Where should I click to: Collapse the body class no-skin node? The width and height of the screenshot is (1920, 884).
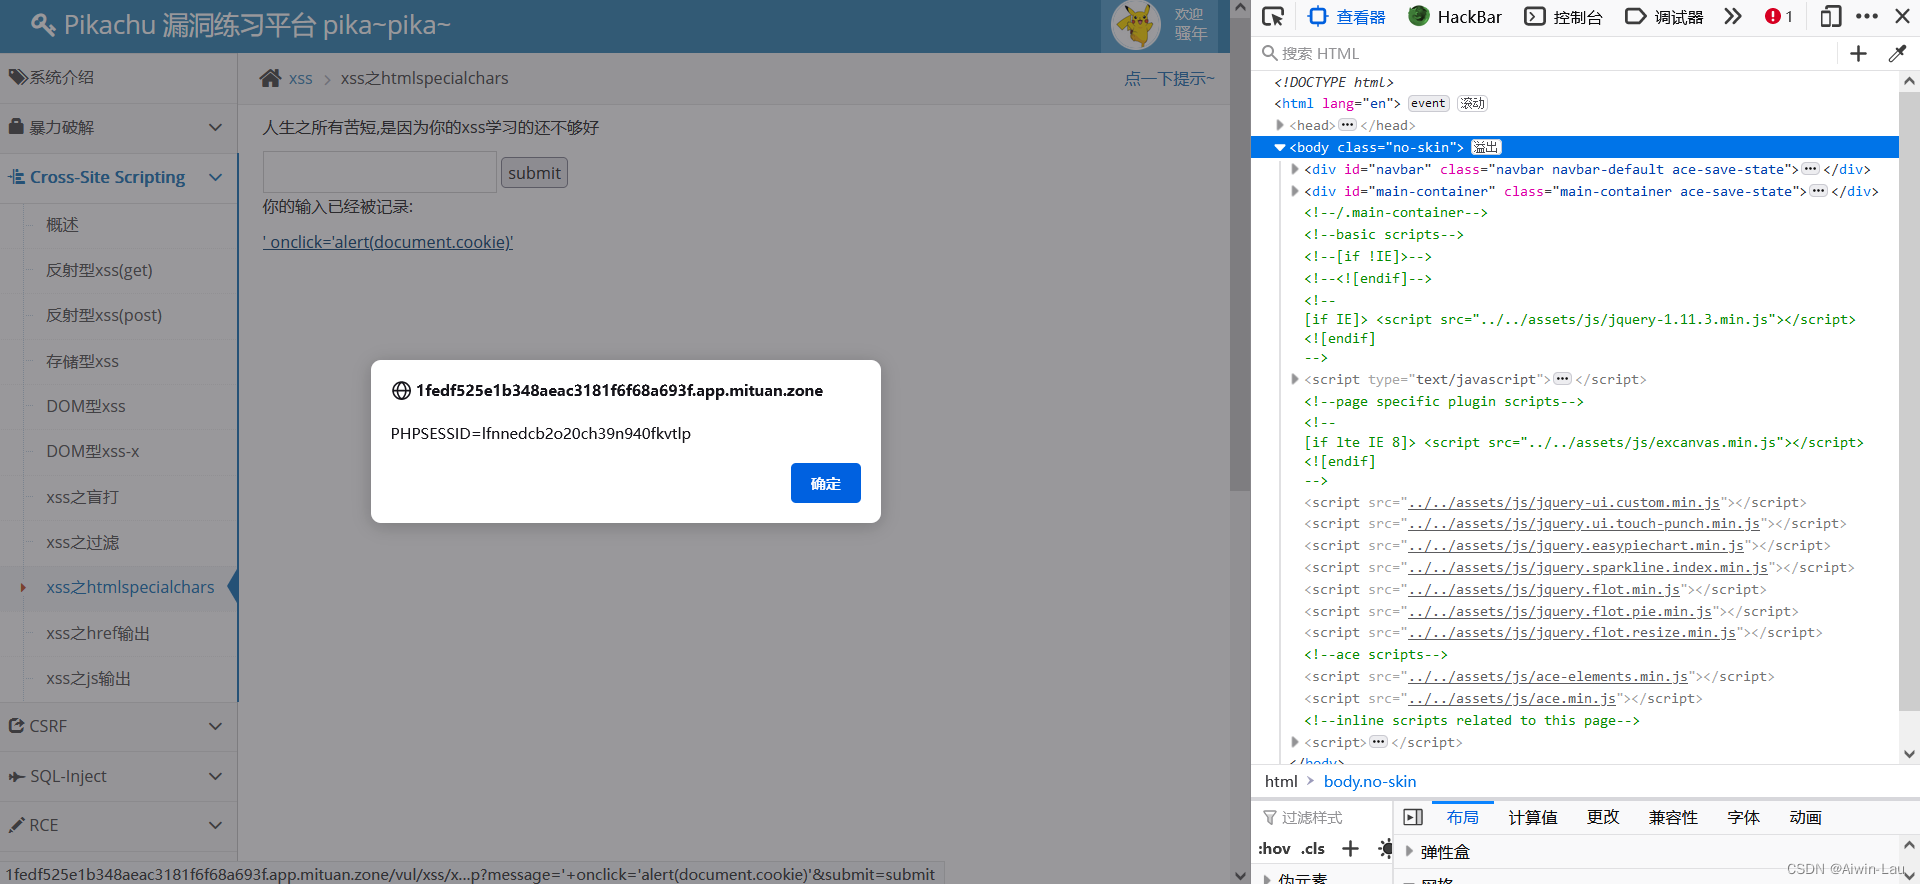click(x=1279, y=147)
